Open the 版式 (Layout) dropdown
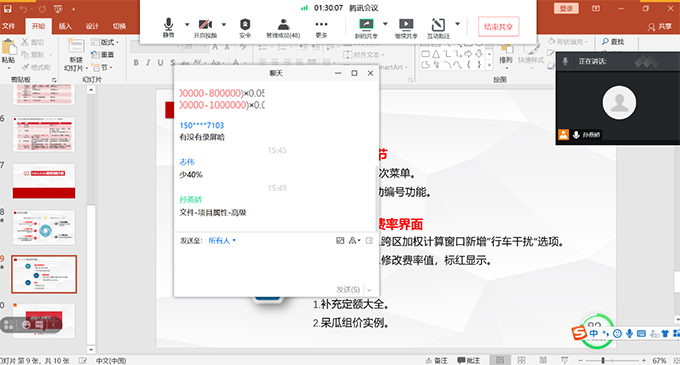 (x=105, y=42)
